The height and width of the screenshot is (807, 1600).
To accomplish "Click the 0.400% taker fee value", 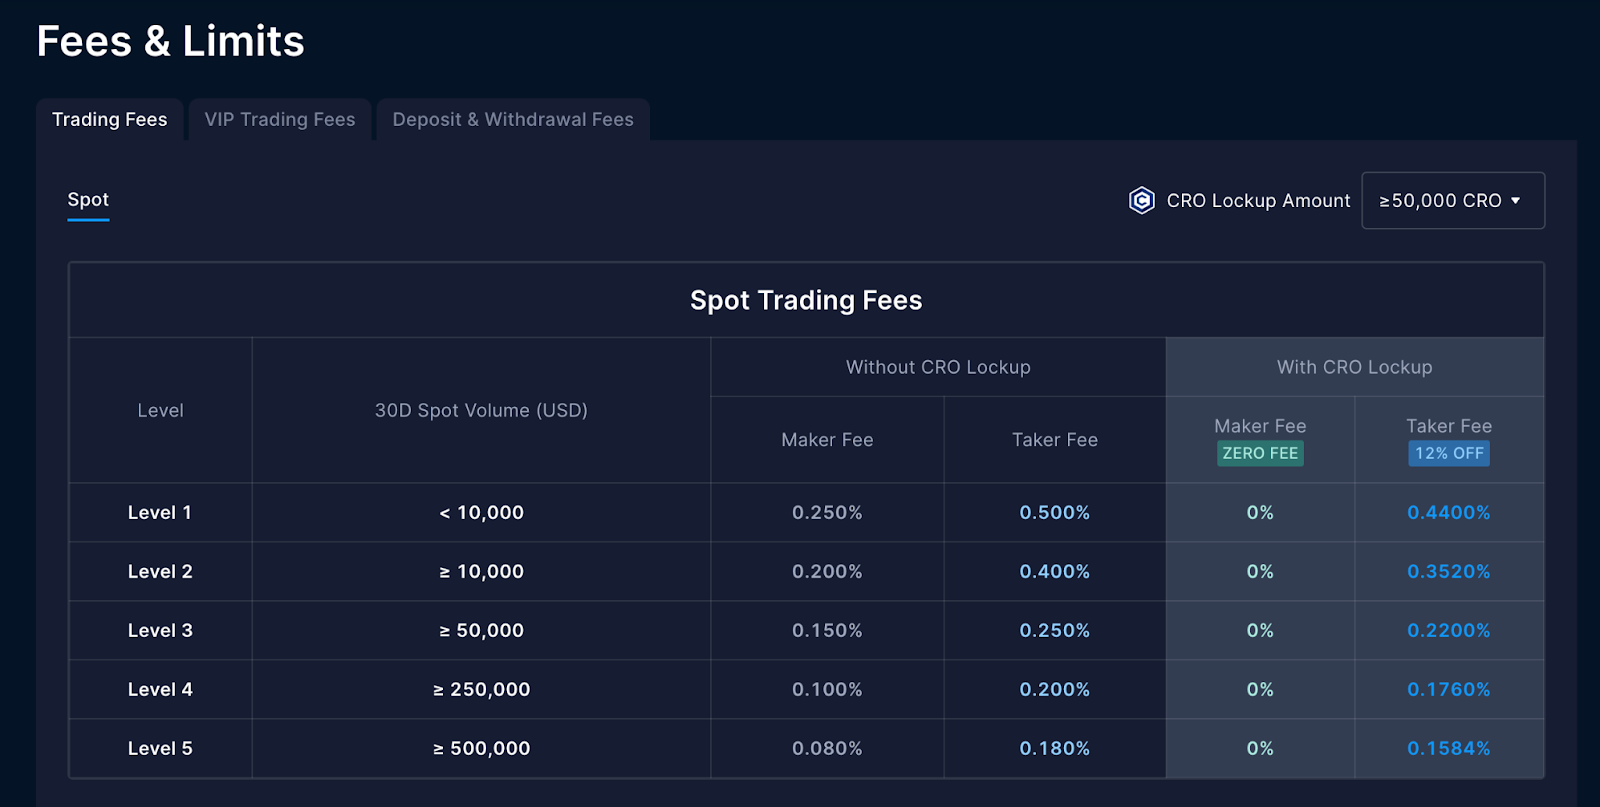I will click(x=1055, y=572).
